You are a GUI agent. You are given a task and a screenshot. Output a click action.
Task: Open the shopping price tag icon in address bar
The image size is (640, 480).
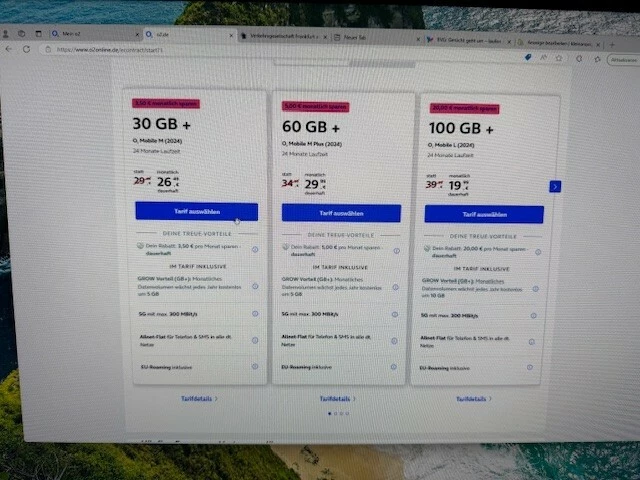pyautogui.click(x=528, y=57)
